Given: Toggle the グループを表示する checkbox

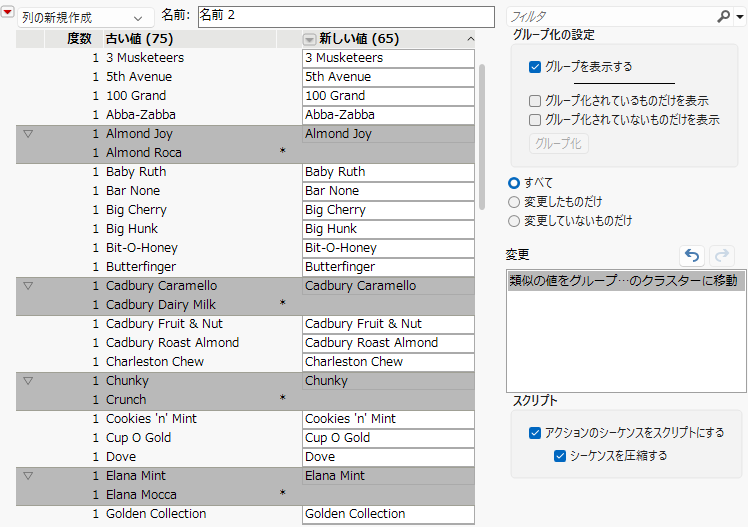Looking at the screenshot, I should click(x=535, y=67).
